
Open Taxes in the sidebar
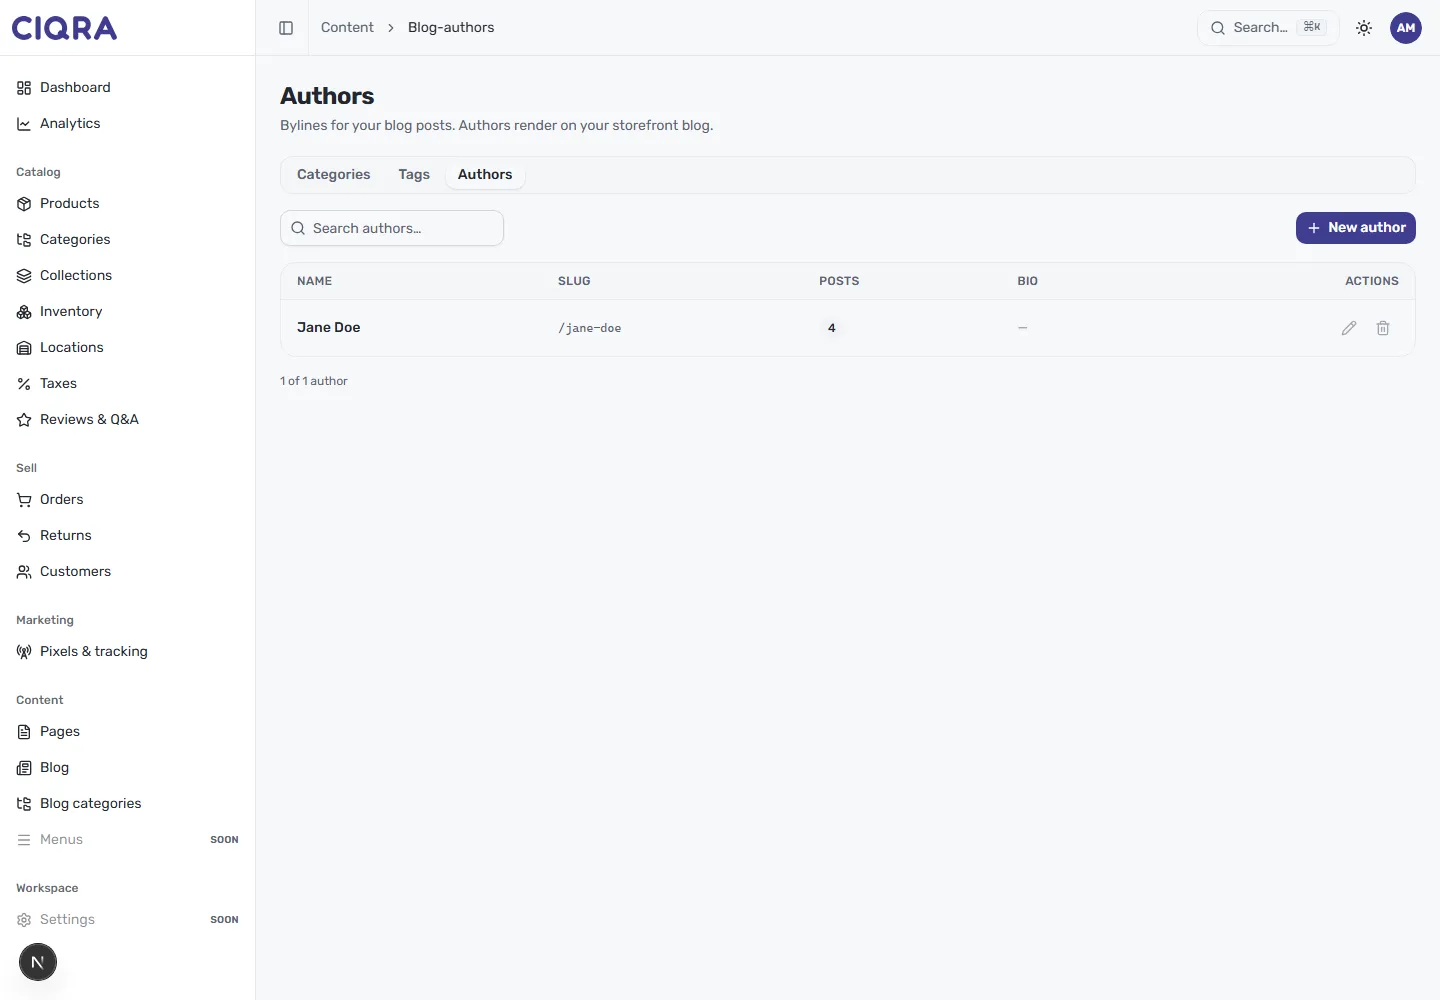pyautogui.click(x=128, y=384)
